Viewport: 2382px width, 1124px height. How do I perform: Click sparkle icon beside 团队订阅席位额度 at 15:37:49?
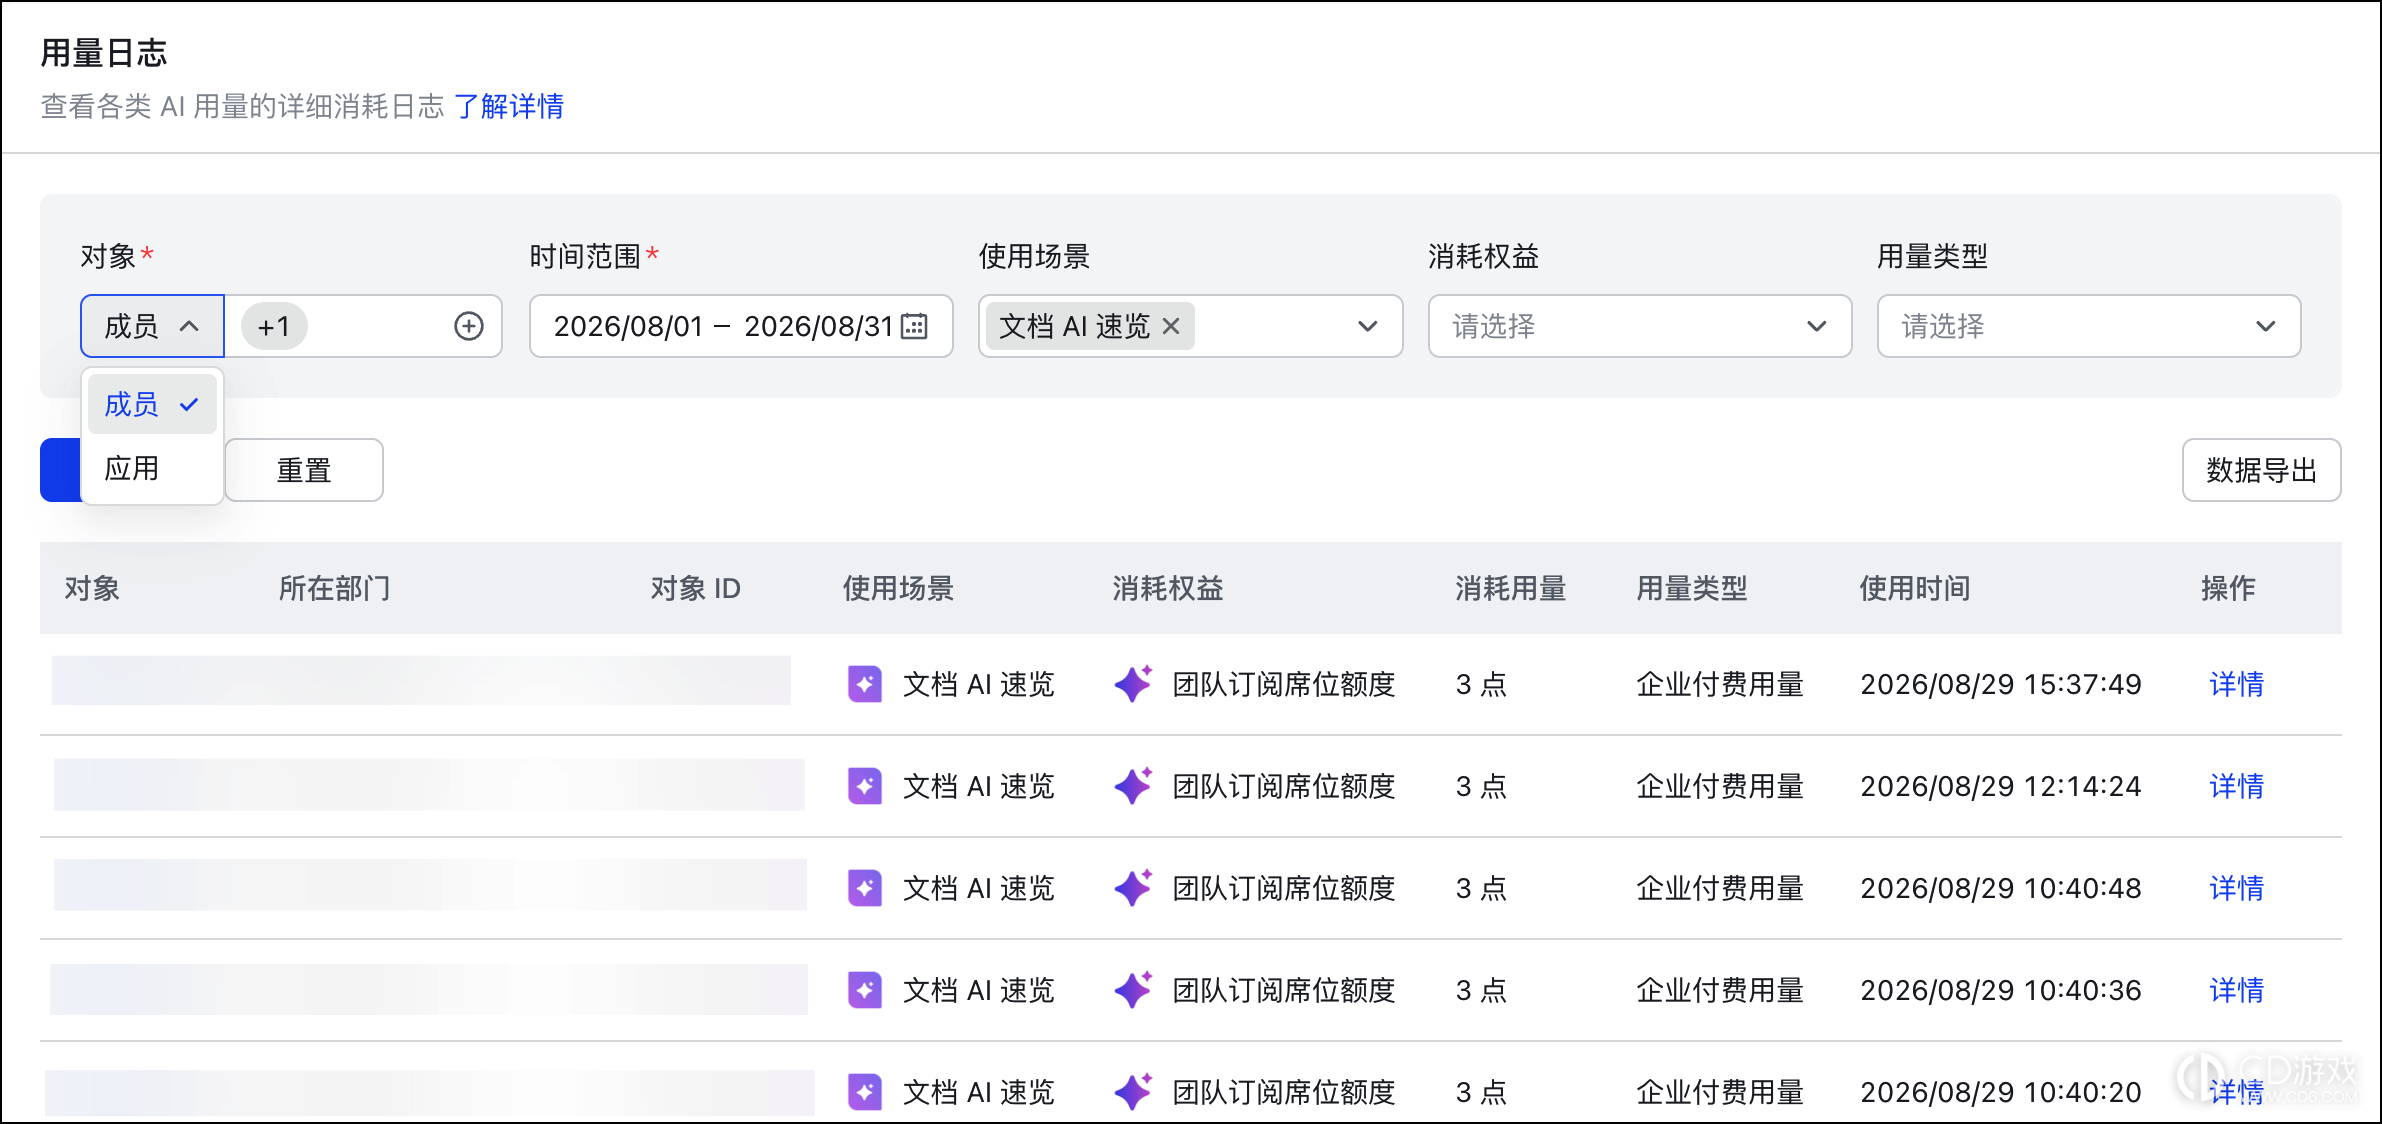click(1134, 684)
